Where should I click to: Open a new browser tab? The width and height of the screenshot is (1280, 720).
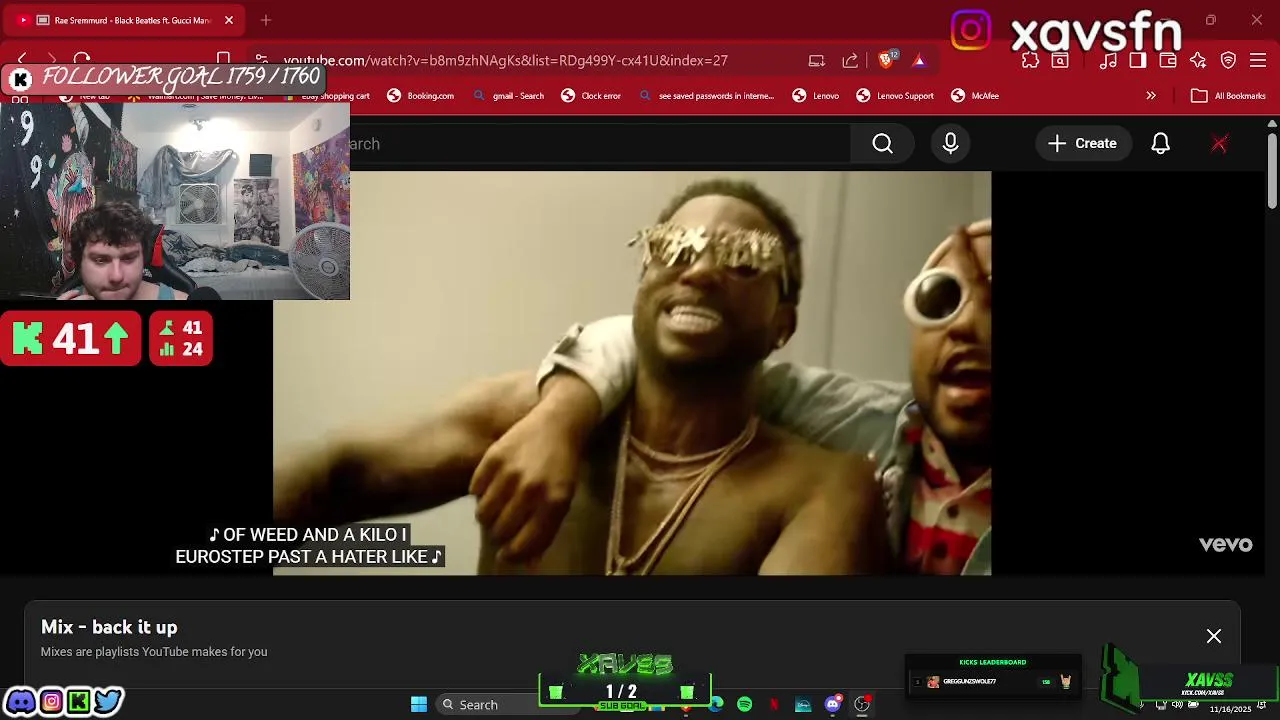coord(266,20)
